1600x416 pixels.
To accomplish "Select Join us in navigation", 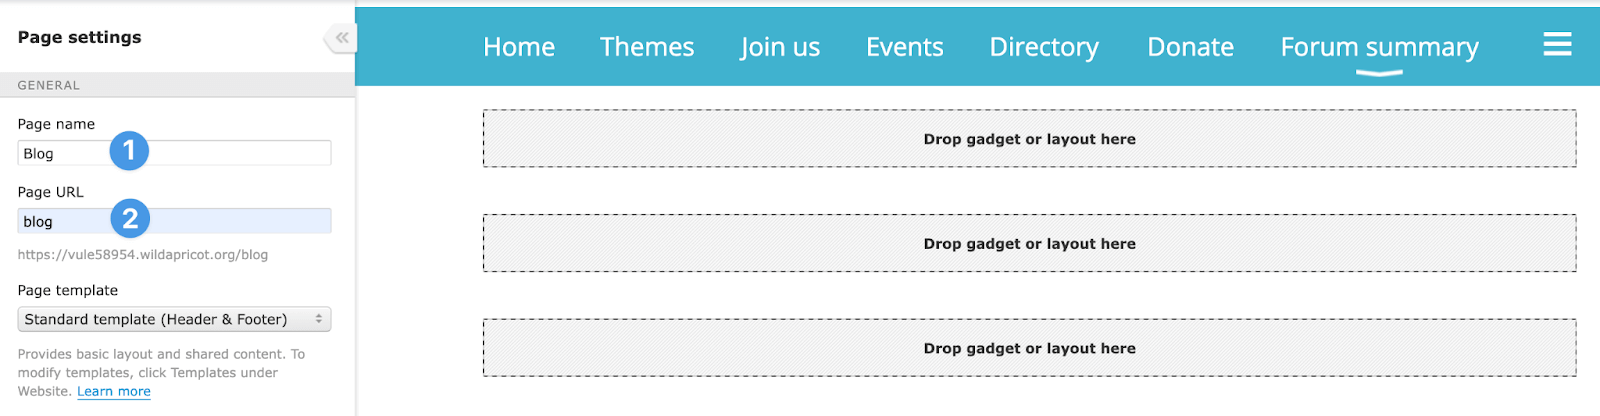I will click(780, 47).
